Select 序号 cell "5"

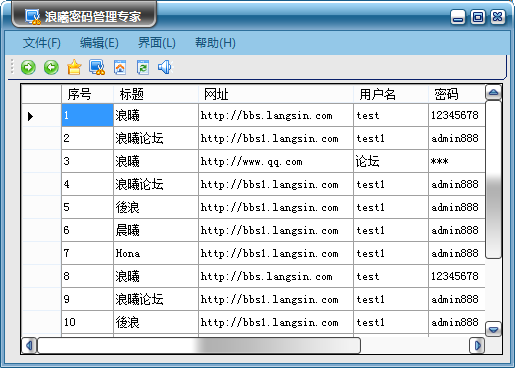87,207
